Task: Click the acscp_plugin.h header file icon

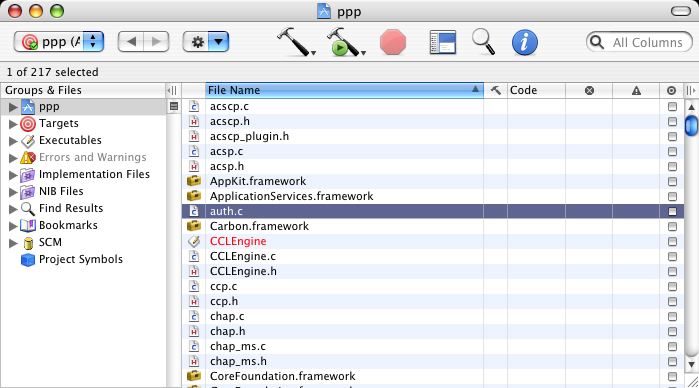Action: (194, 136)
